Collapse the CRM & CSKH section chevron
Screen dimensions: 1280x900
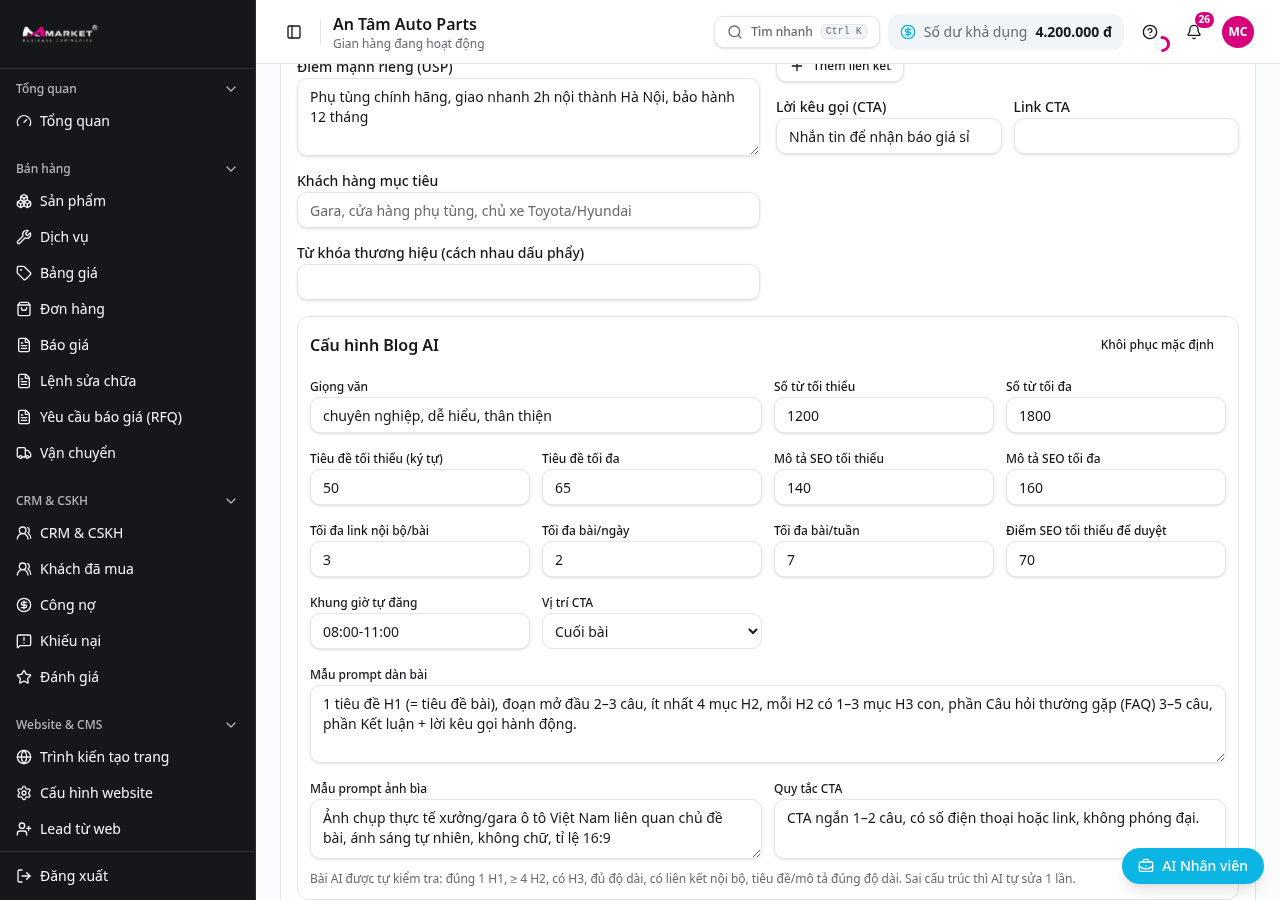point(231,501)
